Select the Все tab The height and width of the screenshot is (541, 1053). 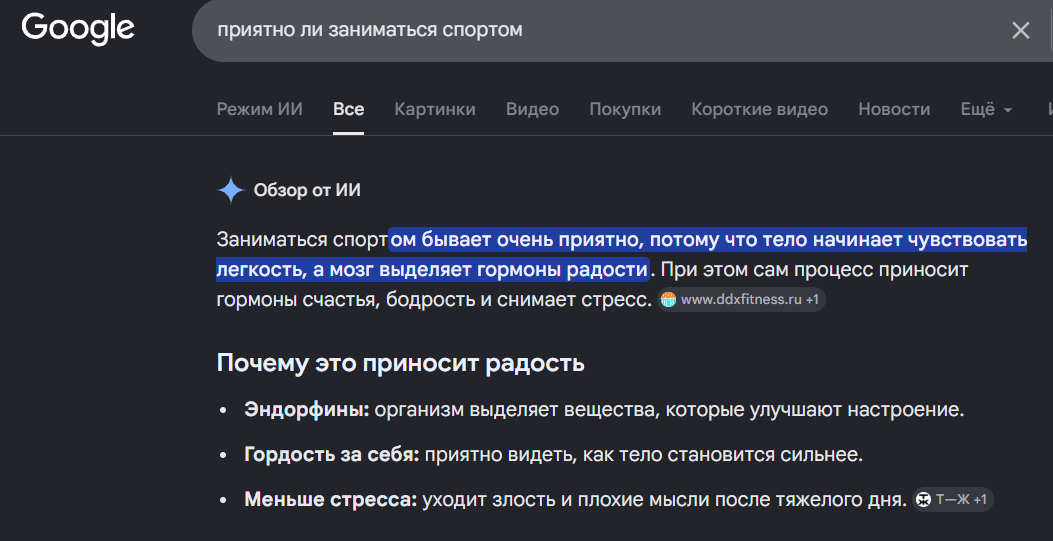pyautogui.click(x=349, y=109)
